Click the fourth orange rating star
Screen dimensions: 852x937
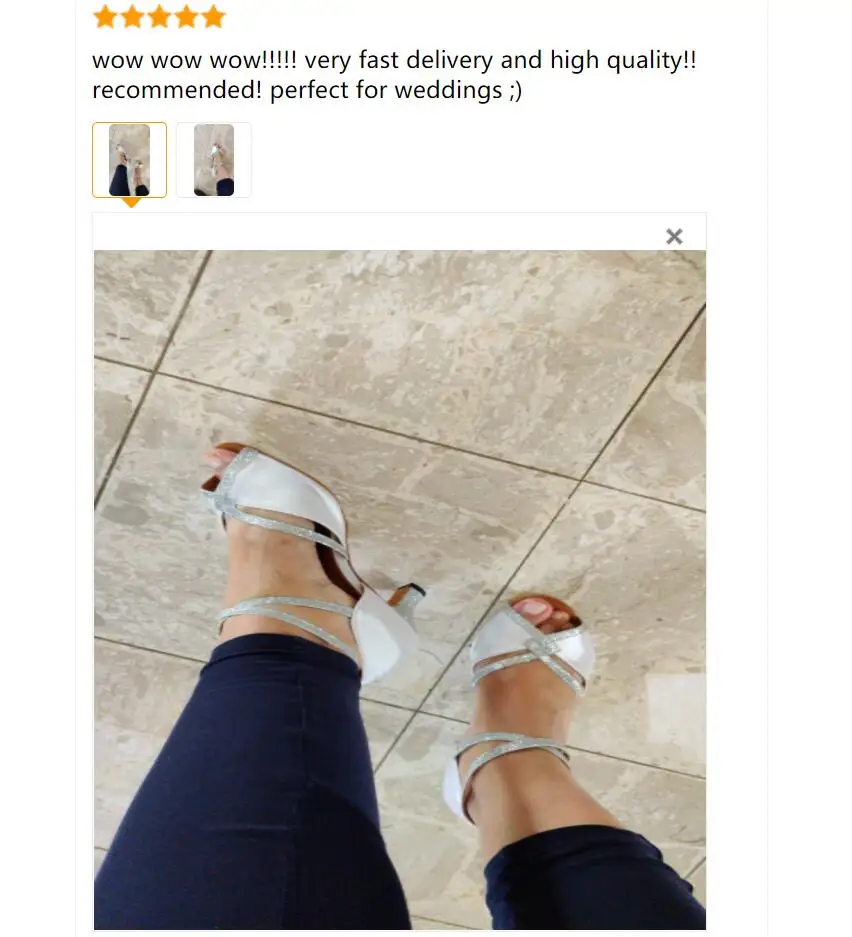pos(186,17)
